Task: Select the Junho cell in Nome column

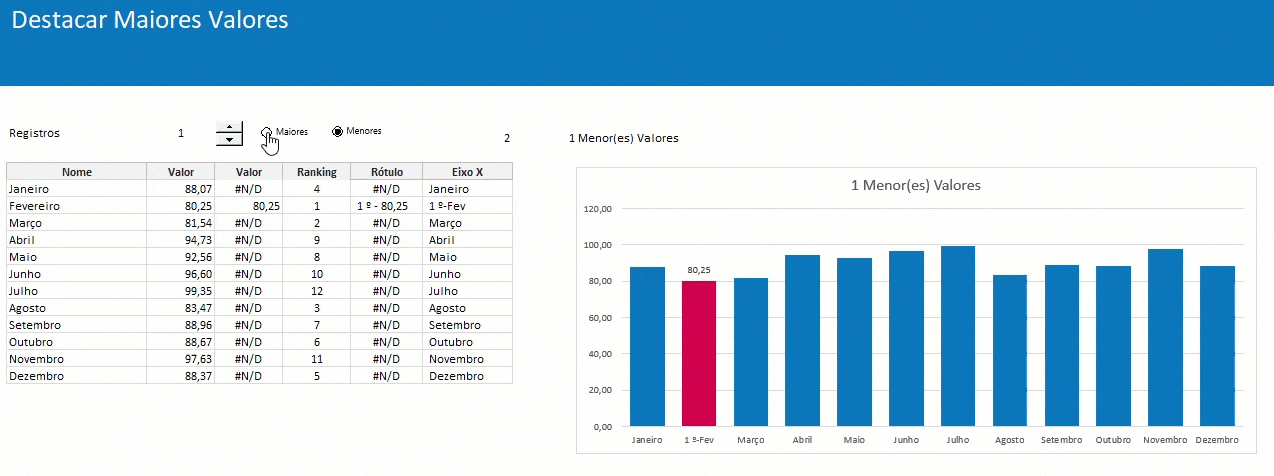Action: pos(77,274)
